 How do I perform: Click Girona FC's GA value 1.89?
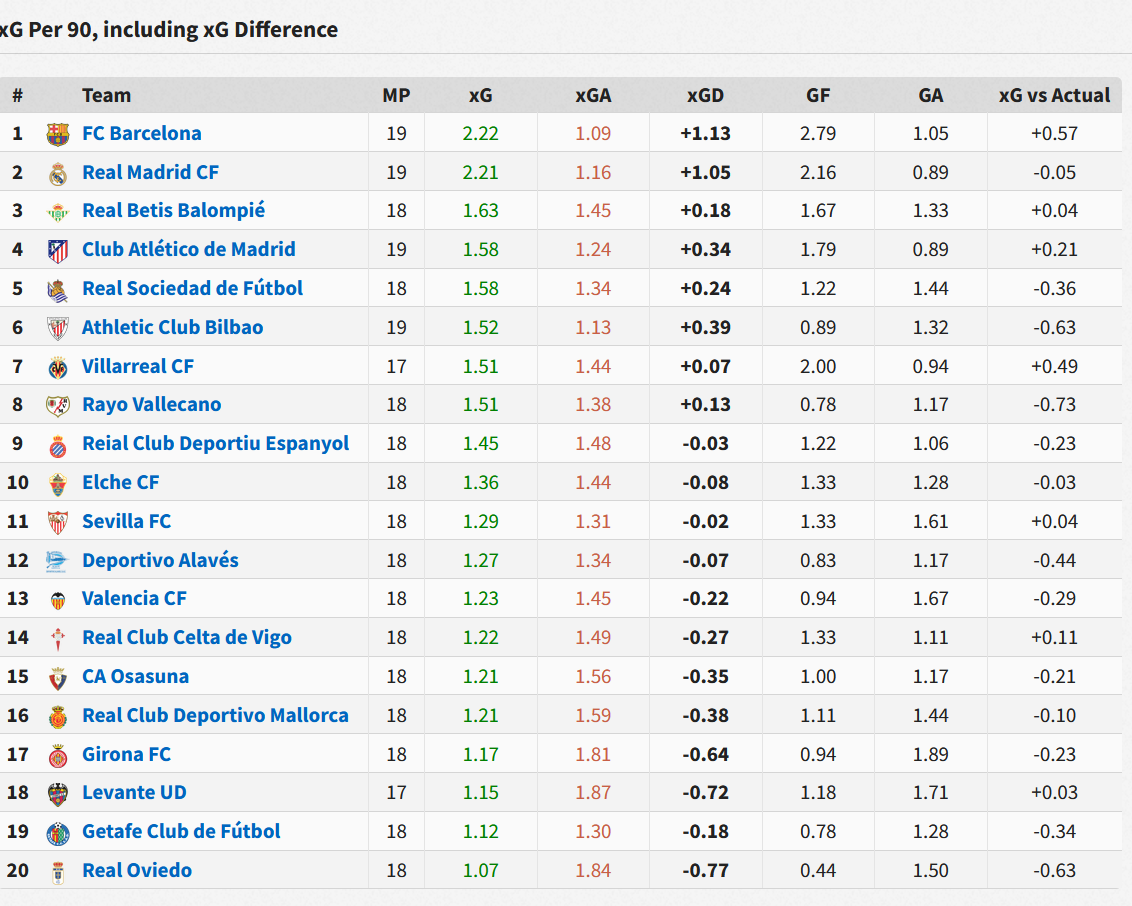[931, 756]
